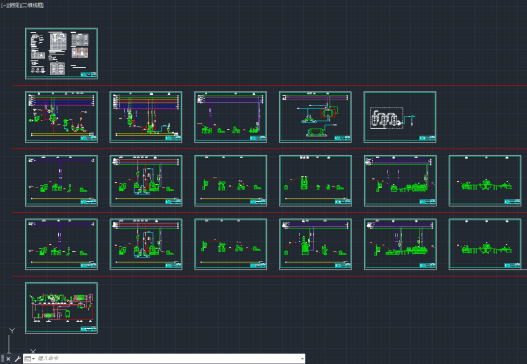Select the second sheet in the fourth row
The image size is (527, 364).
(146, 244)
